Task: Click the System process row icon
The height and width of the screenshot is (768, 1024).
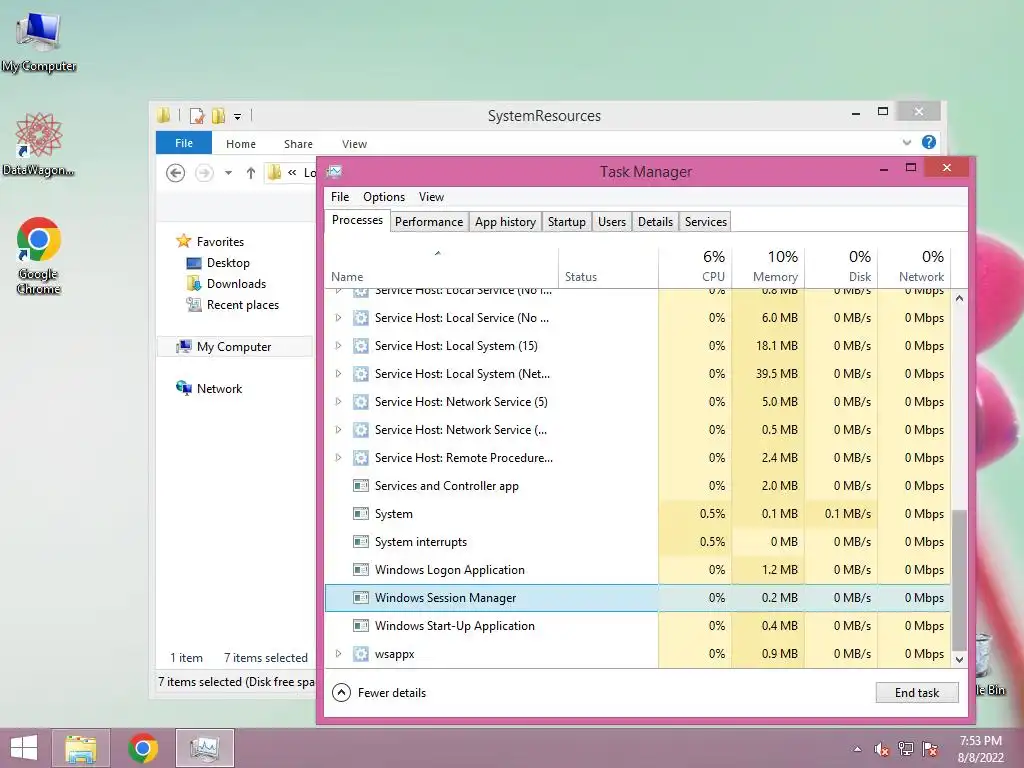Action: pyautogui.click(x=360, y=514)
